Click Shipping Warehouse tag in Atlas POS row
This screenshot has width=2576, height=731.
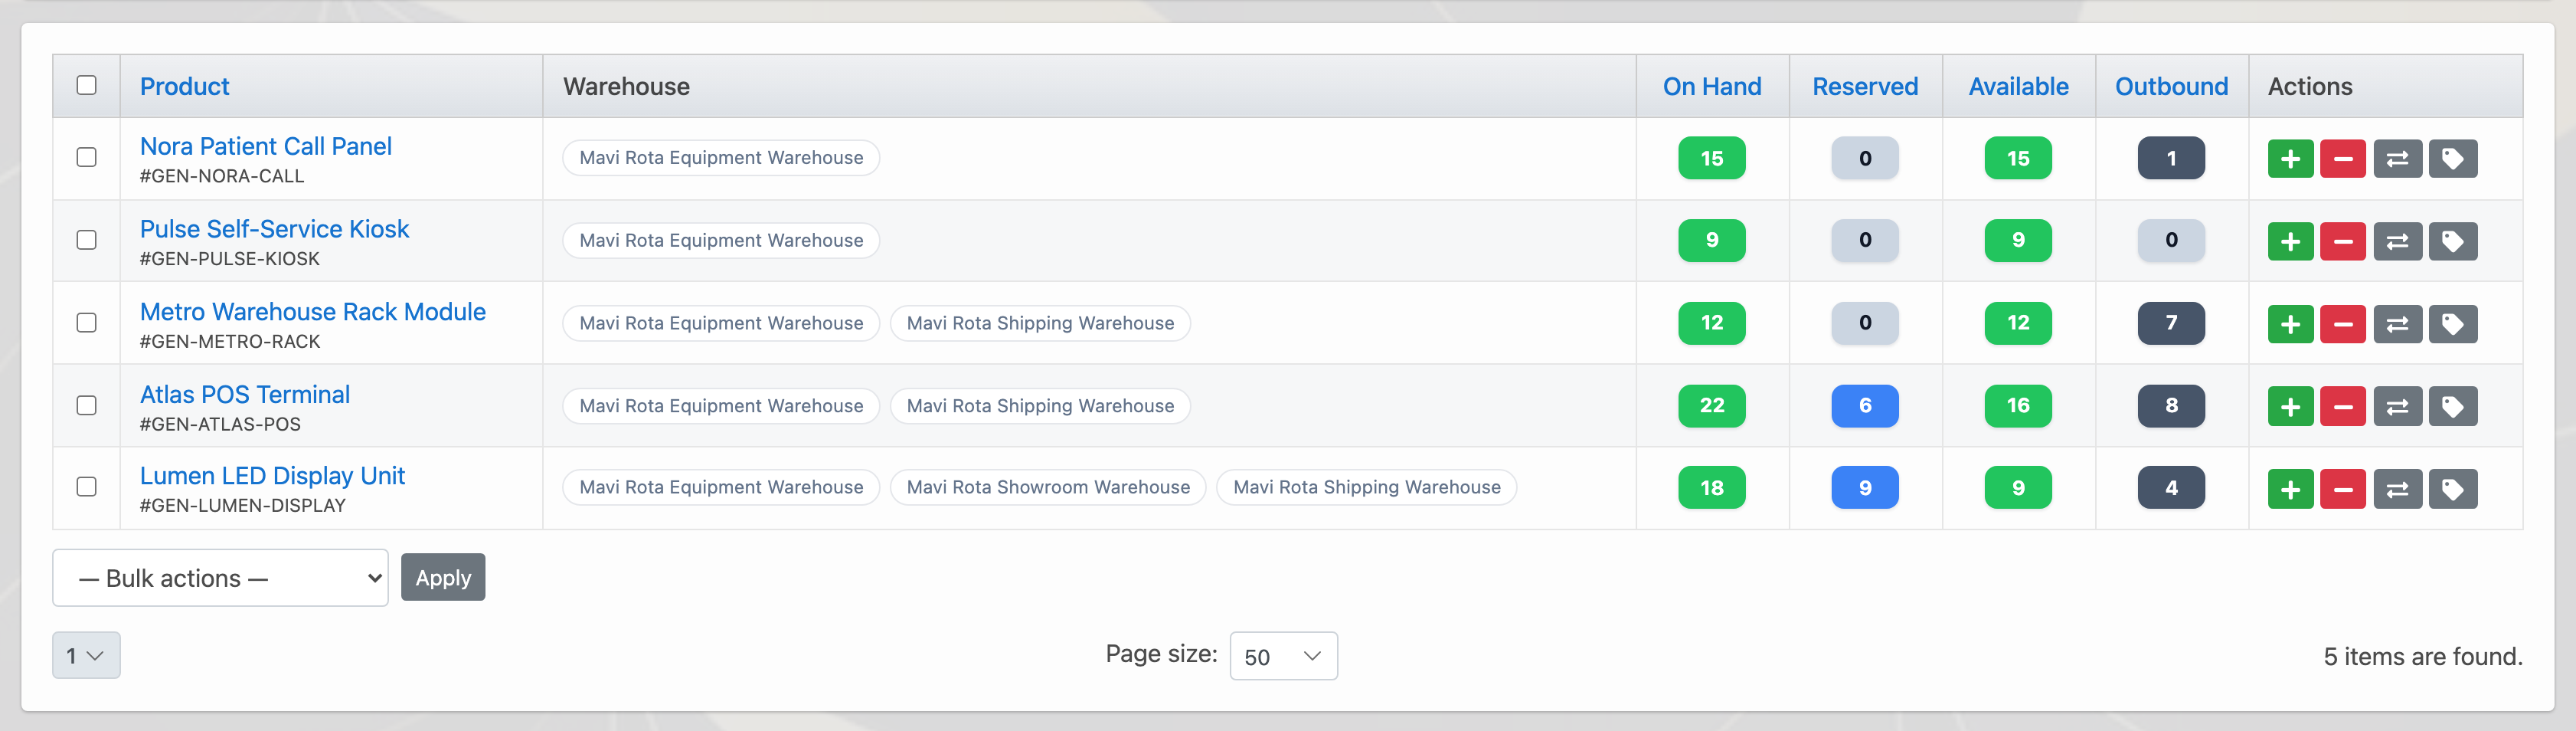(x=1040, y=406)
